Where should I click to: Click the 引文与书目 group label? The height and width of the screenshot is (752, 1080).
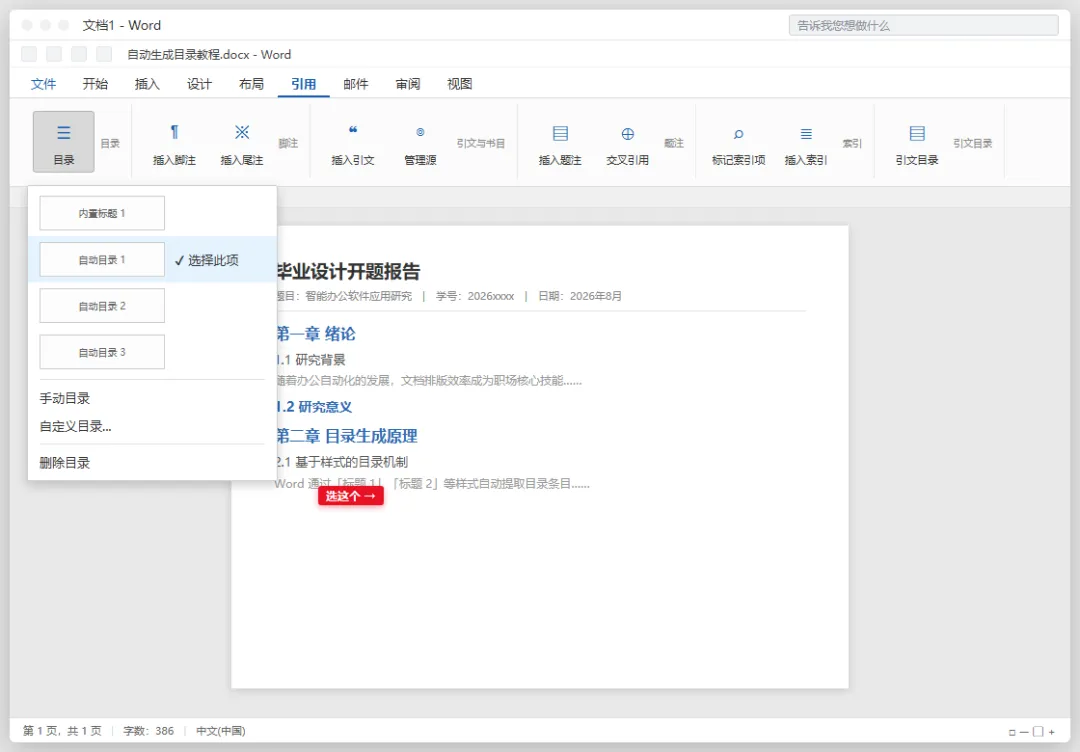pos(481,143)
